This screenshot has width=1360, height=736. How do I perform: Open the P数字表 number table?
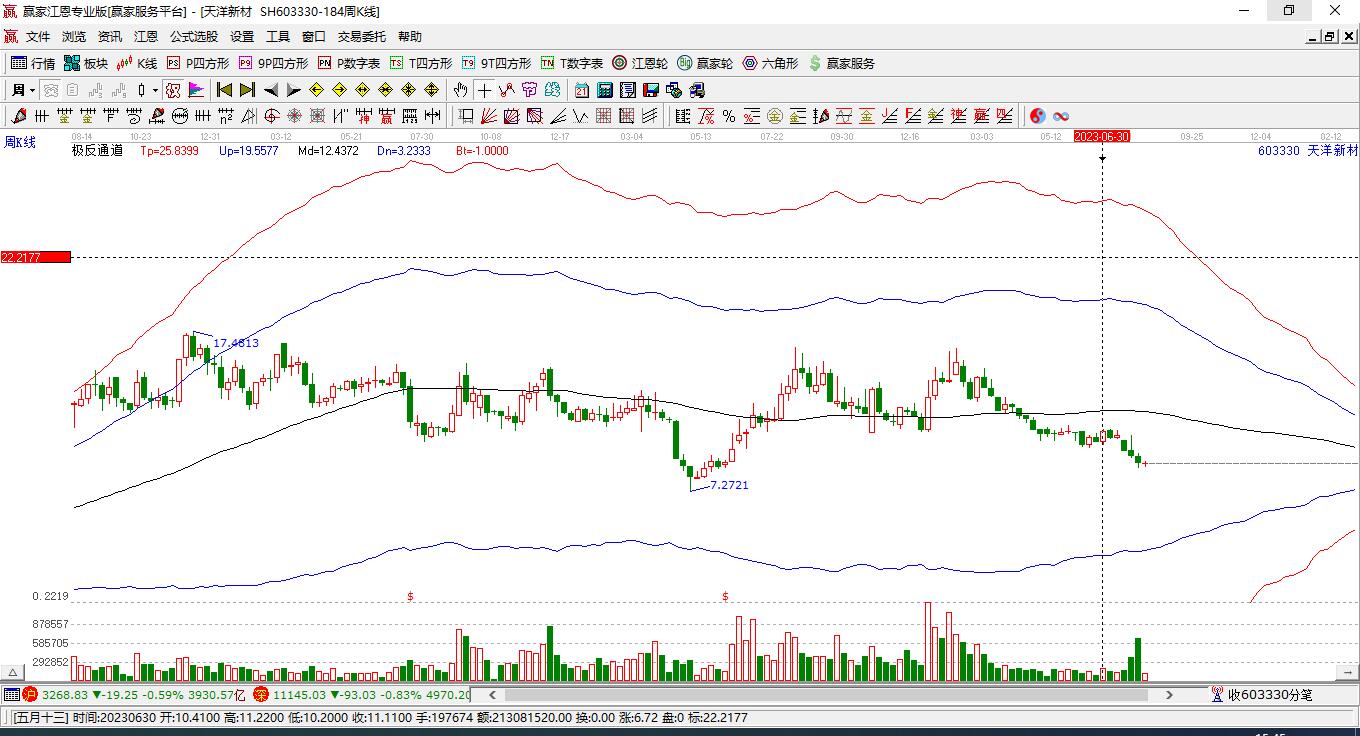(349, 63)
